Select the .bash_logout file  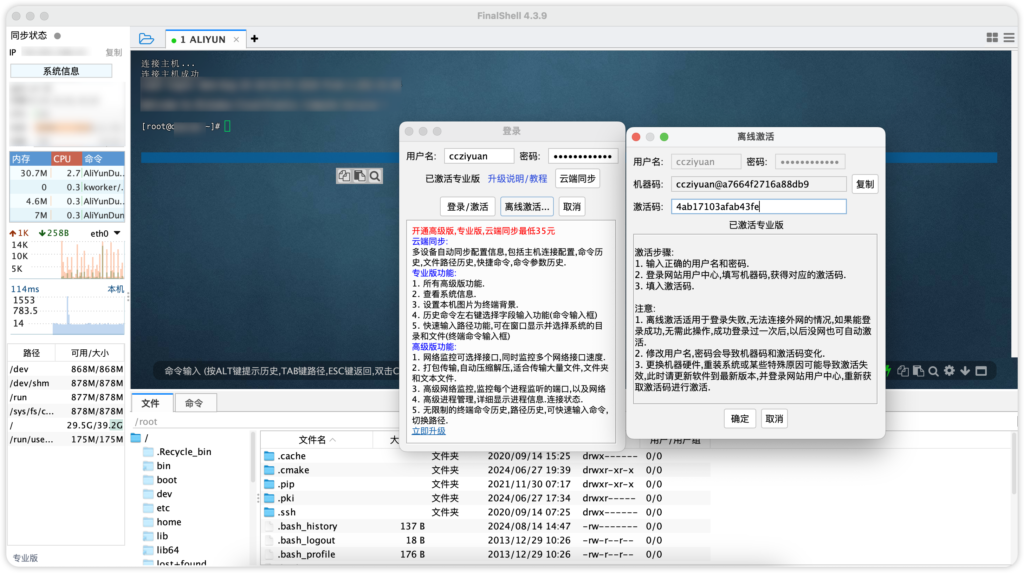pos(487,540)
